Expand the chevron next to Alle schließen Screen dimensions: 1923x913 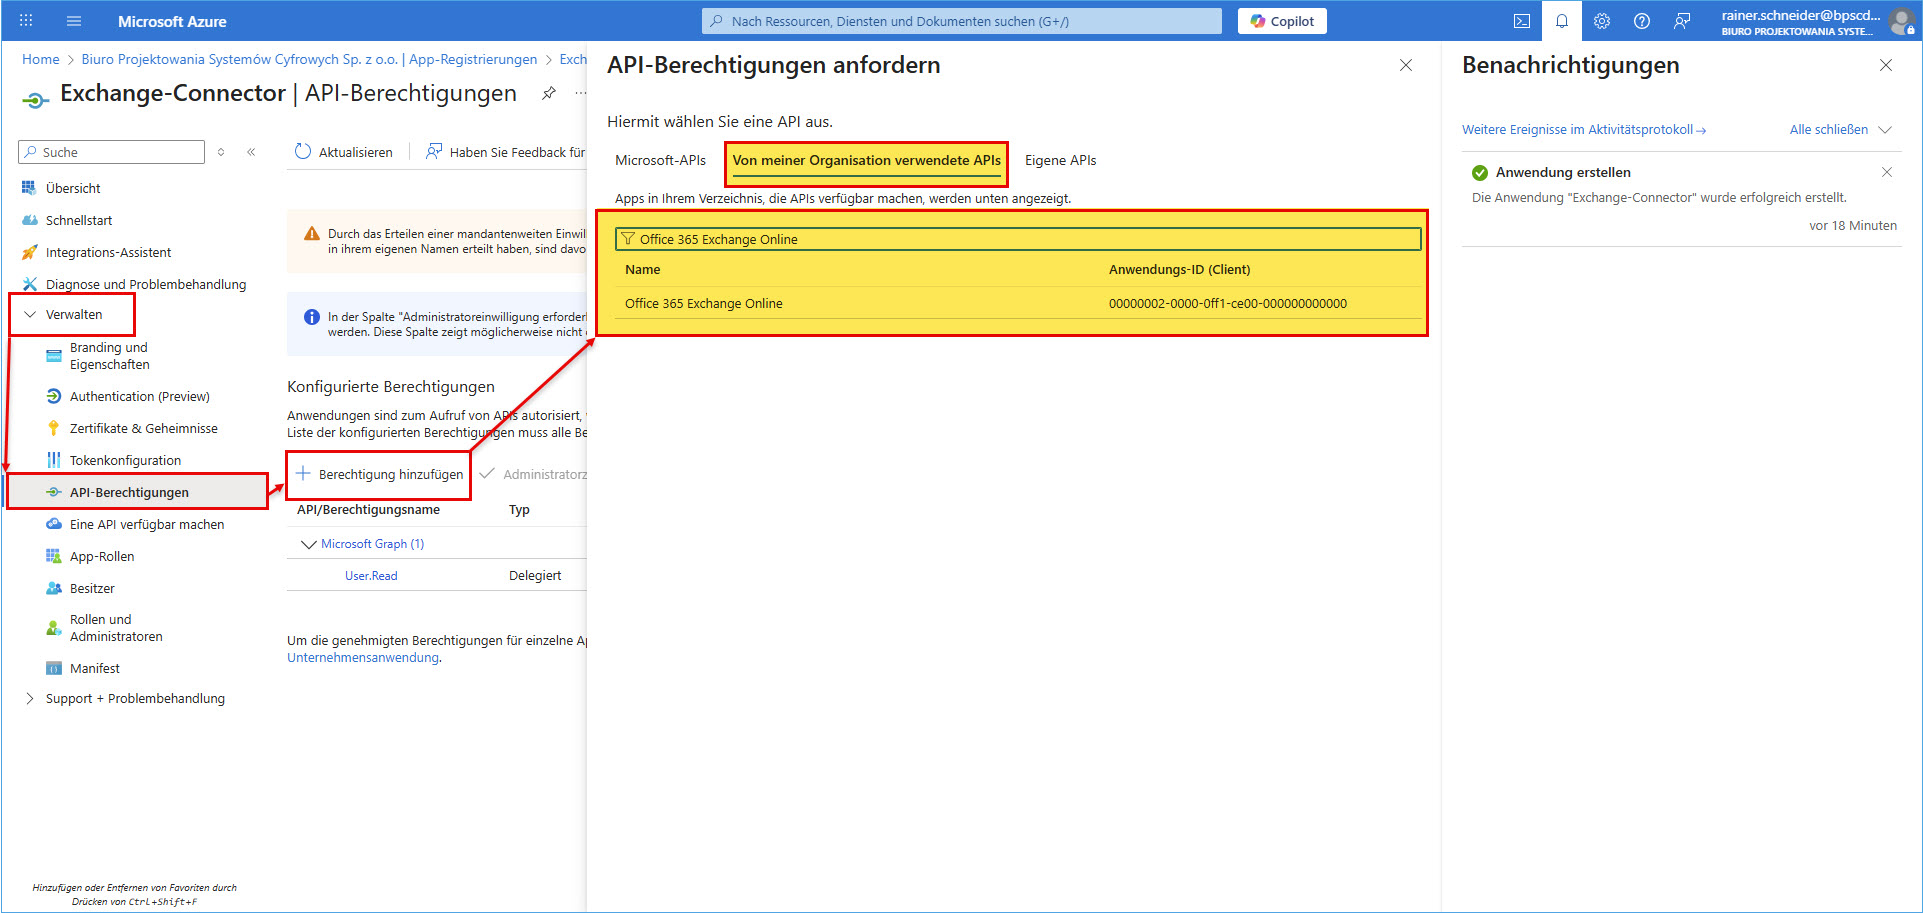(1885, 130)
